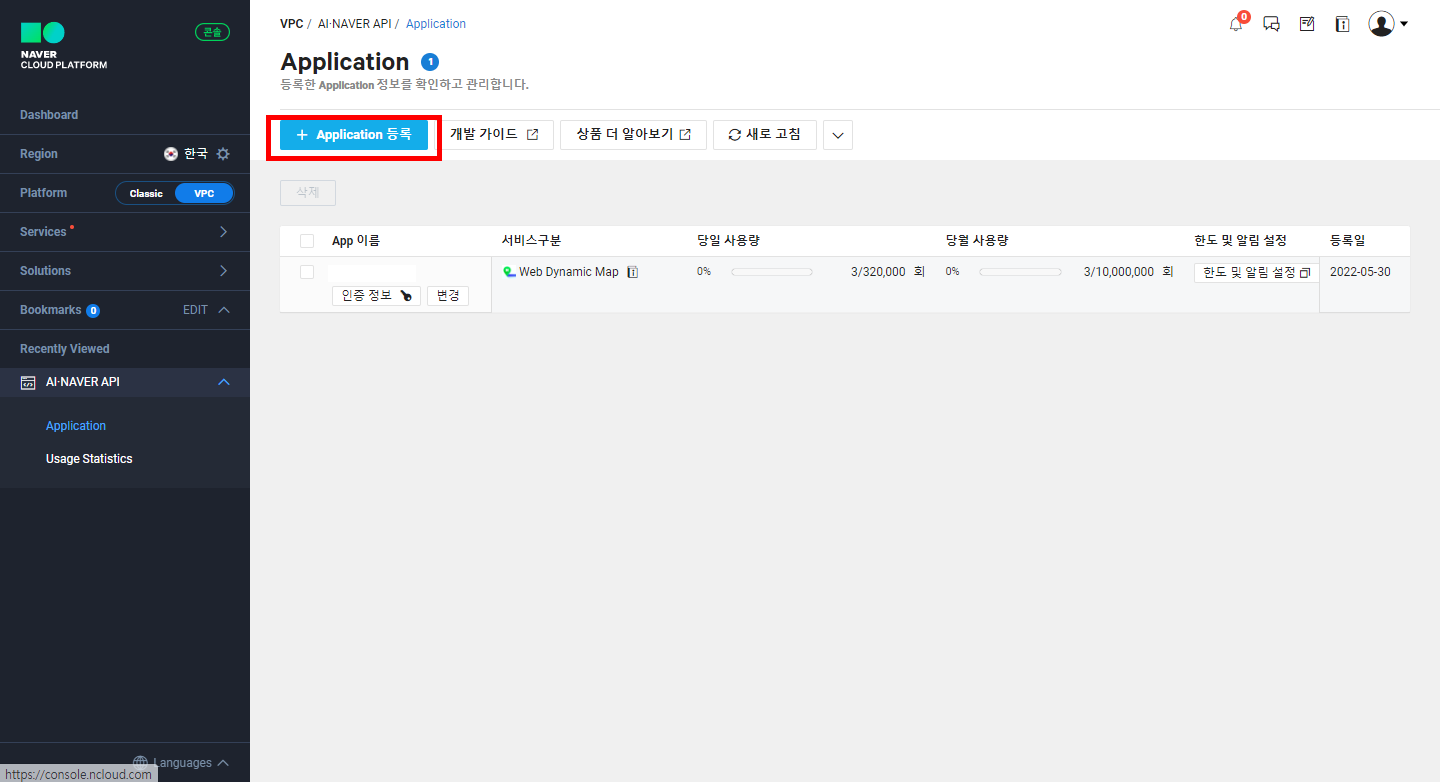The image size is (1440, 782).
Task: Select Application in the sidebar submenu
Action: pyautogui.click(x=76, y=426)
